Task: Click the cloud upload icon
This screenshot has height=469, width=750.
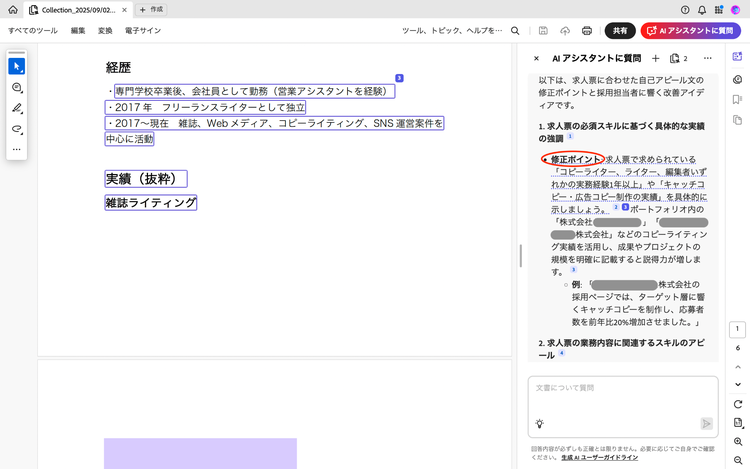Action: (x=565, y=31)
